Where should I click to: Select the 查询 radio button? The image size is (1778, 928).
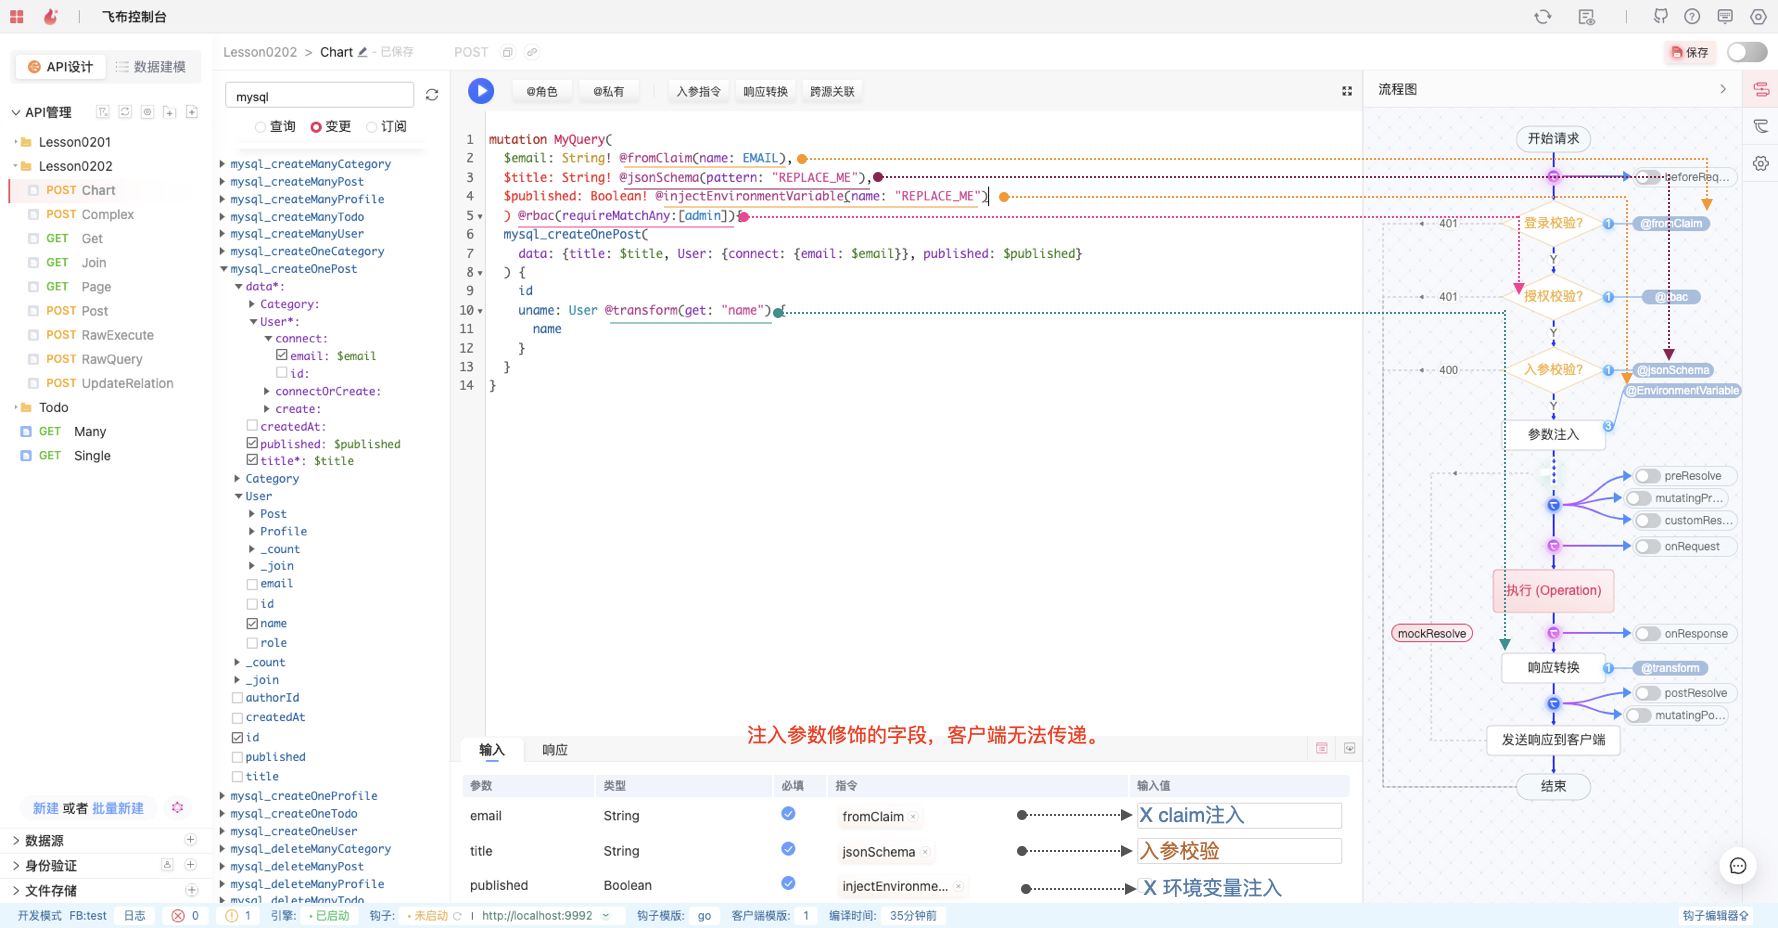pyautogui.click(x=261, y=127)
